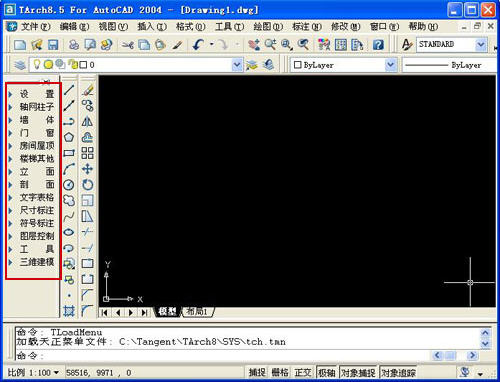500x382 pixels.
Task: Toggle 对象追踪 object tracking in status bar
Action: (398, 372)
